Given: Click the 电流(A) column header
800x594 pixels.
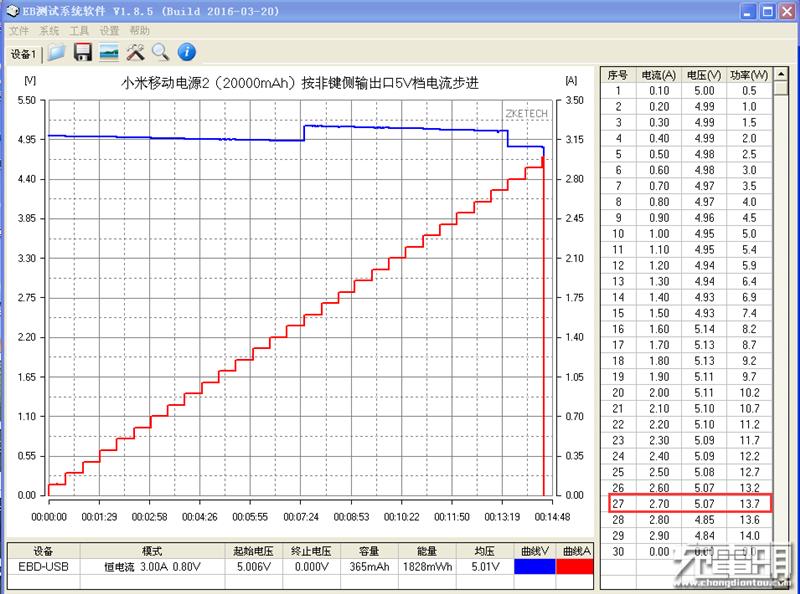Looking at the screenshot, I should tap(659, 75).
